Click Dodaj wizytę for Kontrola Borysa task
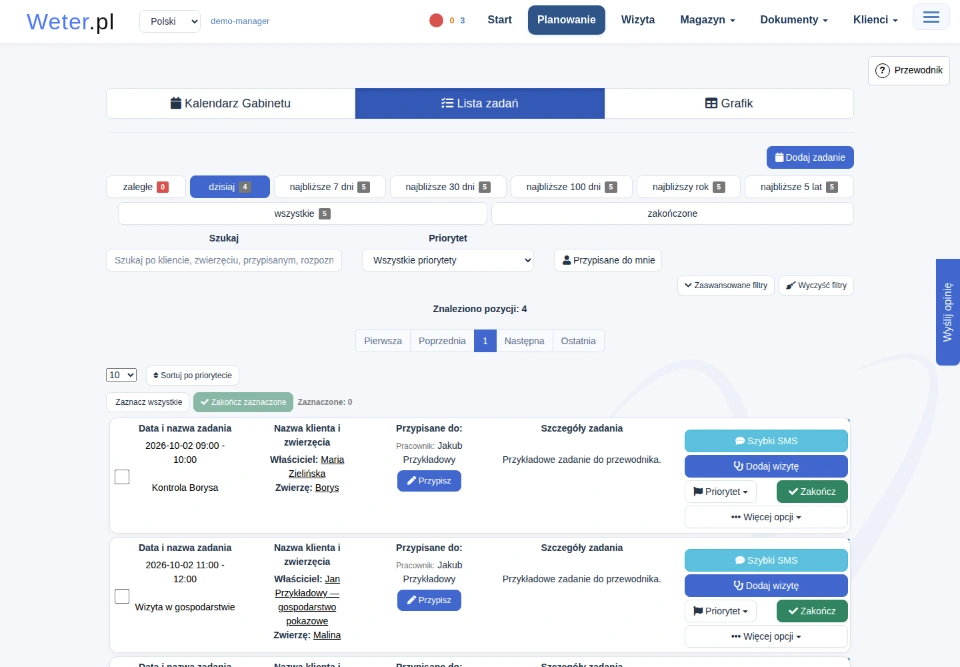This screenshot has width=960, height=667. pos(766,466)
